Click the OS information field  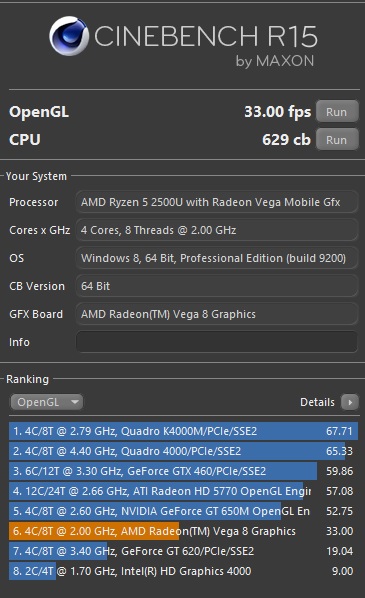click(217, 258)
